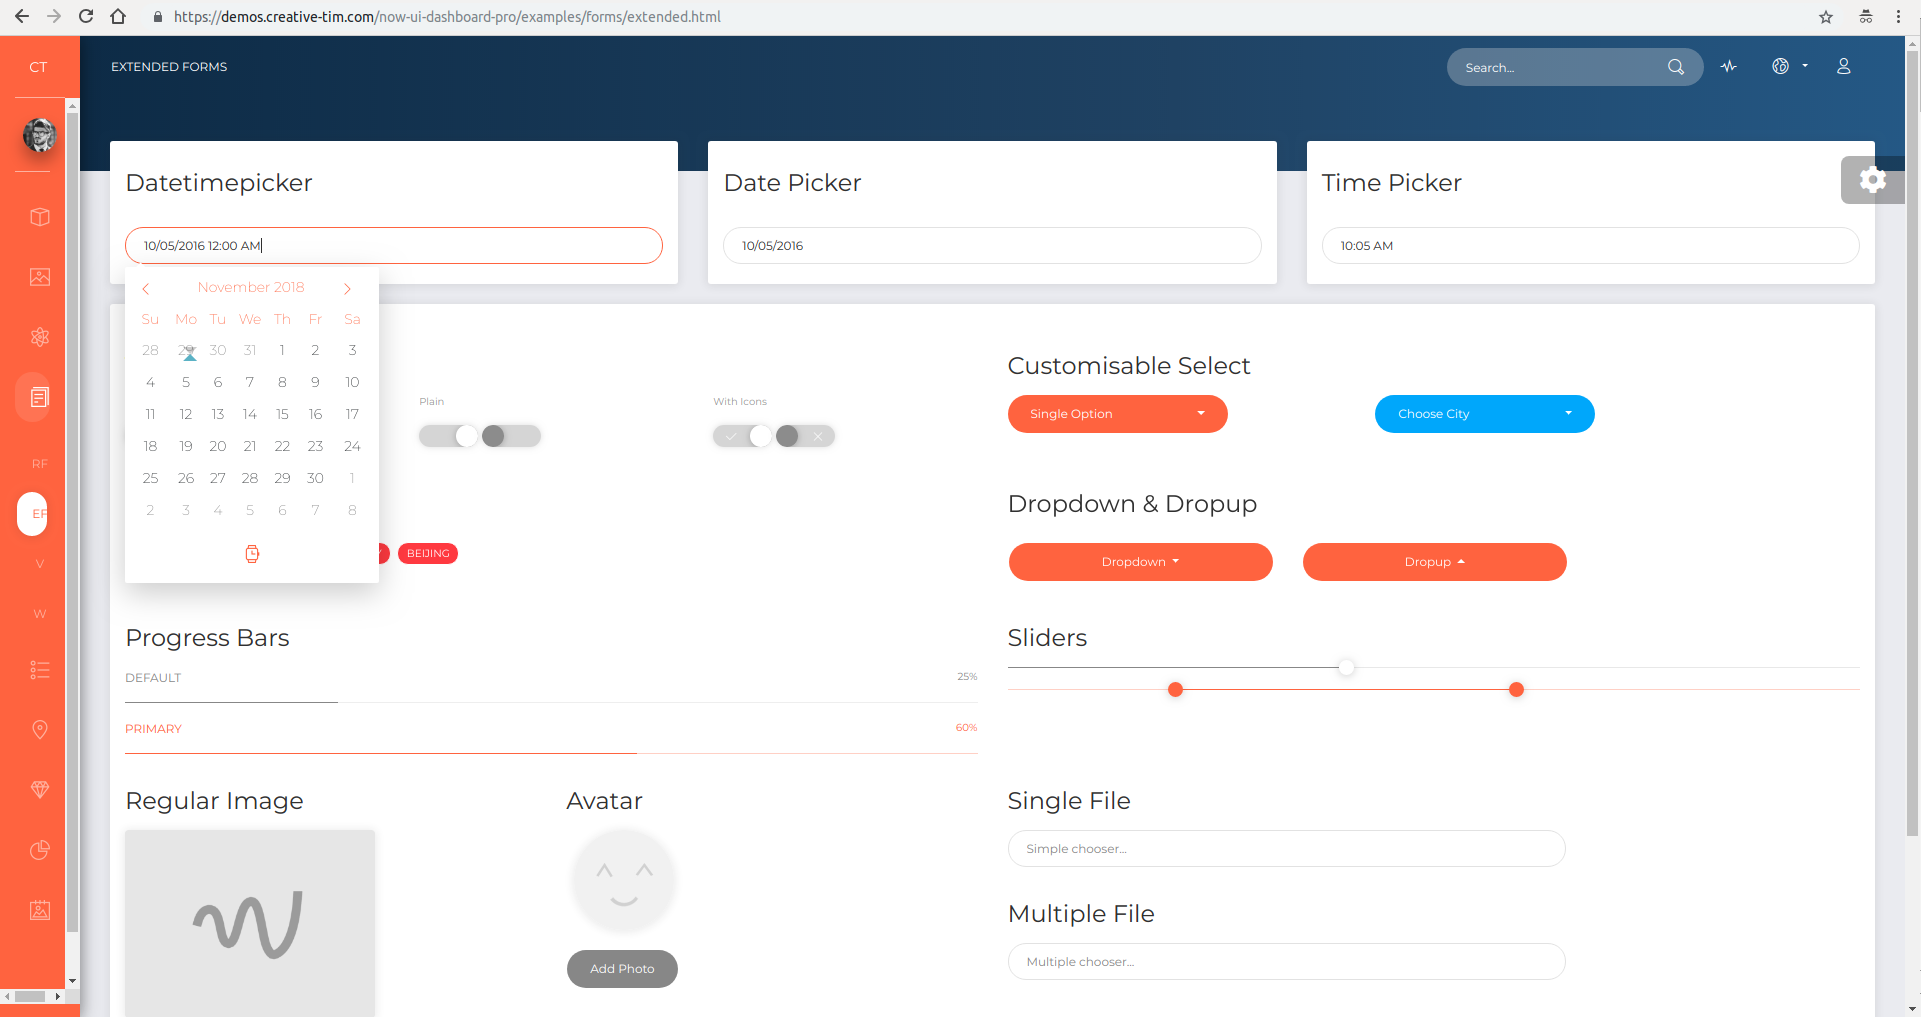Click the single slider white handle

(1347, 667)
